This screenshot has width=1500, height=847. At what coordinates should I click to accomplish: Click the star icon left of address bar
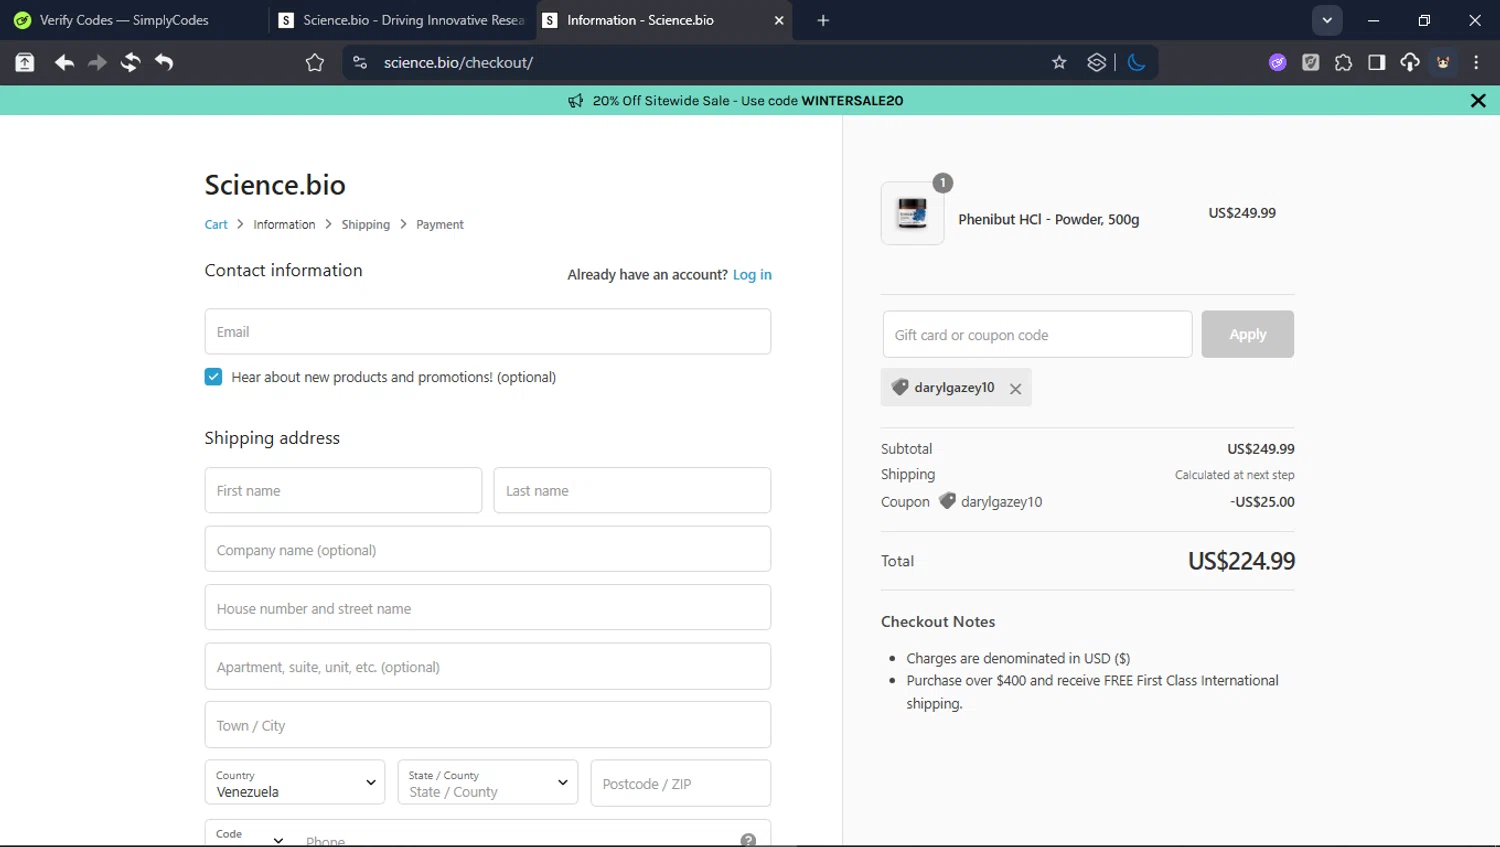tap(315, 63)
